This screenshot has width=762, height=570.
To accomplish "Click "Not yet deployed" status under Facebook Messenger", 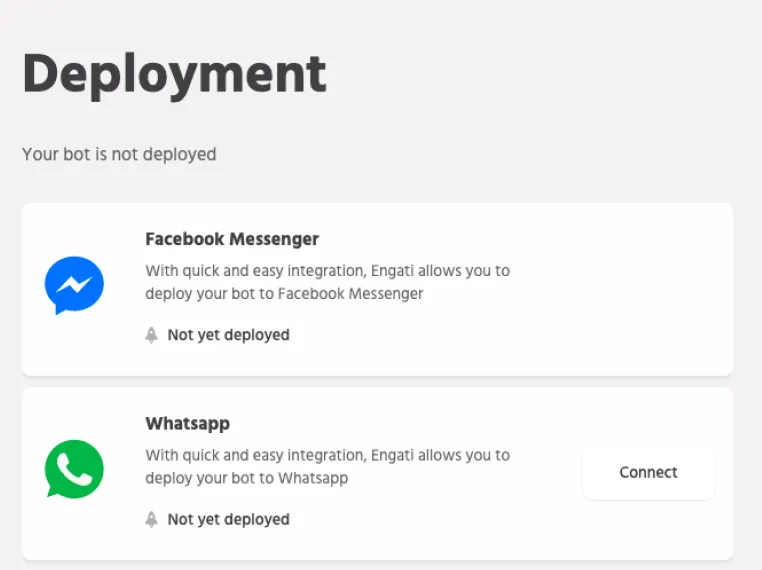I will [x=228, y=335].
